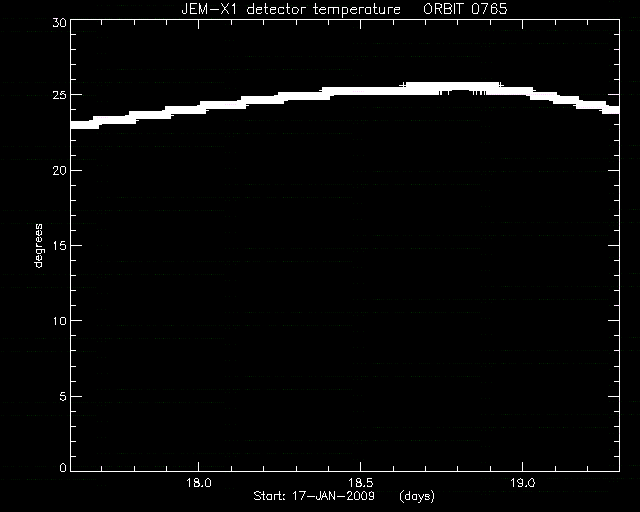Click the y-axis tick label 30

coord(59,22)
